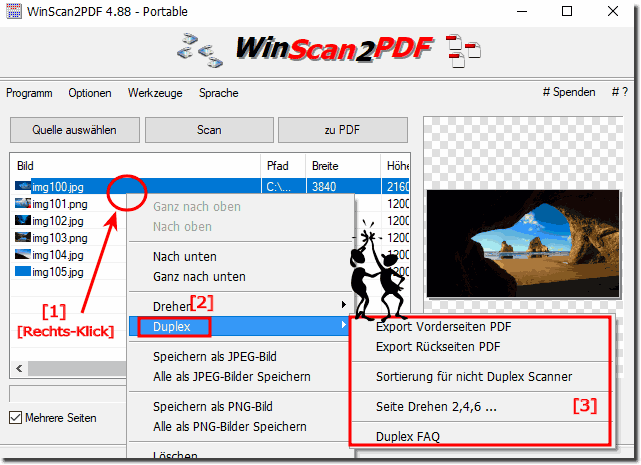Click the Bild column header
This screenshot has width=641, height=465.
click(x=135, y=166)
